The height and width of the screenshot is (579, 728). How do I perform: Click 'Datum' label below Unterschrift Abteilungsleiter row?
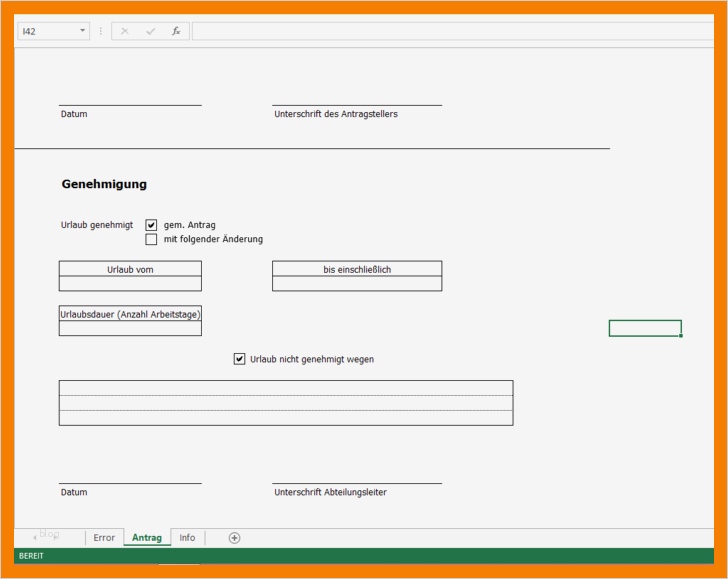pyautogui.click(x=74, y=492)
